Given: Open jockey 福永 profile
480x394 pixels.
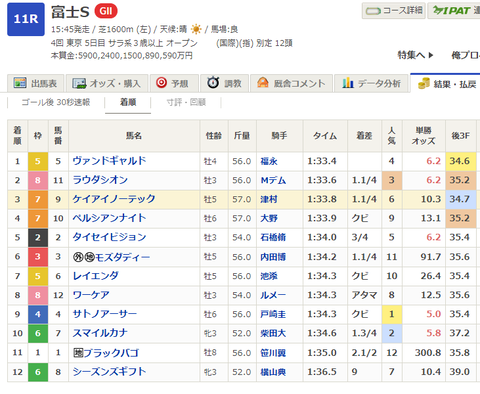Looking at the screenshot, I should click(269, 161).
